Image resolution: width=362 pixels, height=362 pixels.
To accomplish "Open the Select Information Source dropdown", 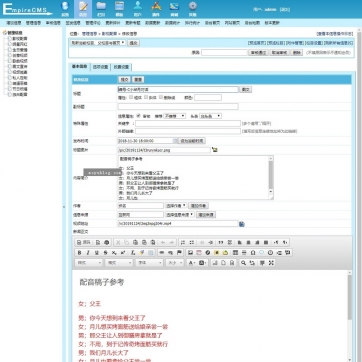I will coord(180,215).
